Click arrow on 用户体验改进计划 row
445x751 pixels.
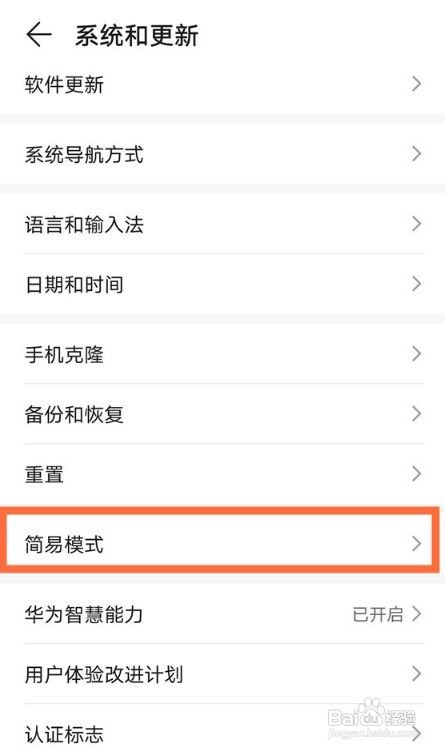click(416, 674)
